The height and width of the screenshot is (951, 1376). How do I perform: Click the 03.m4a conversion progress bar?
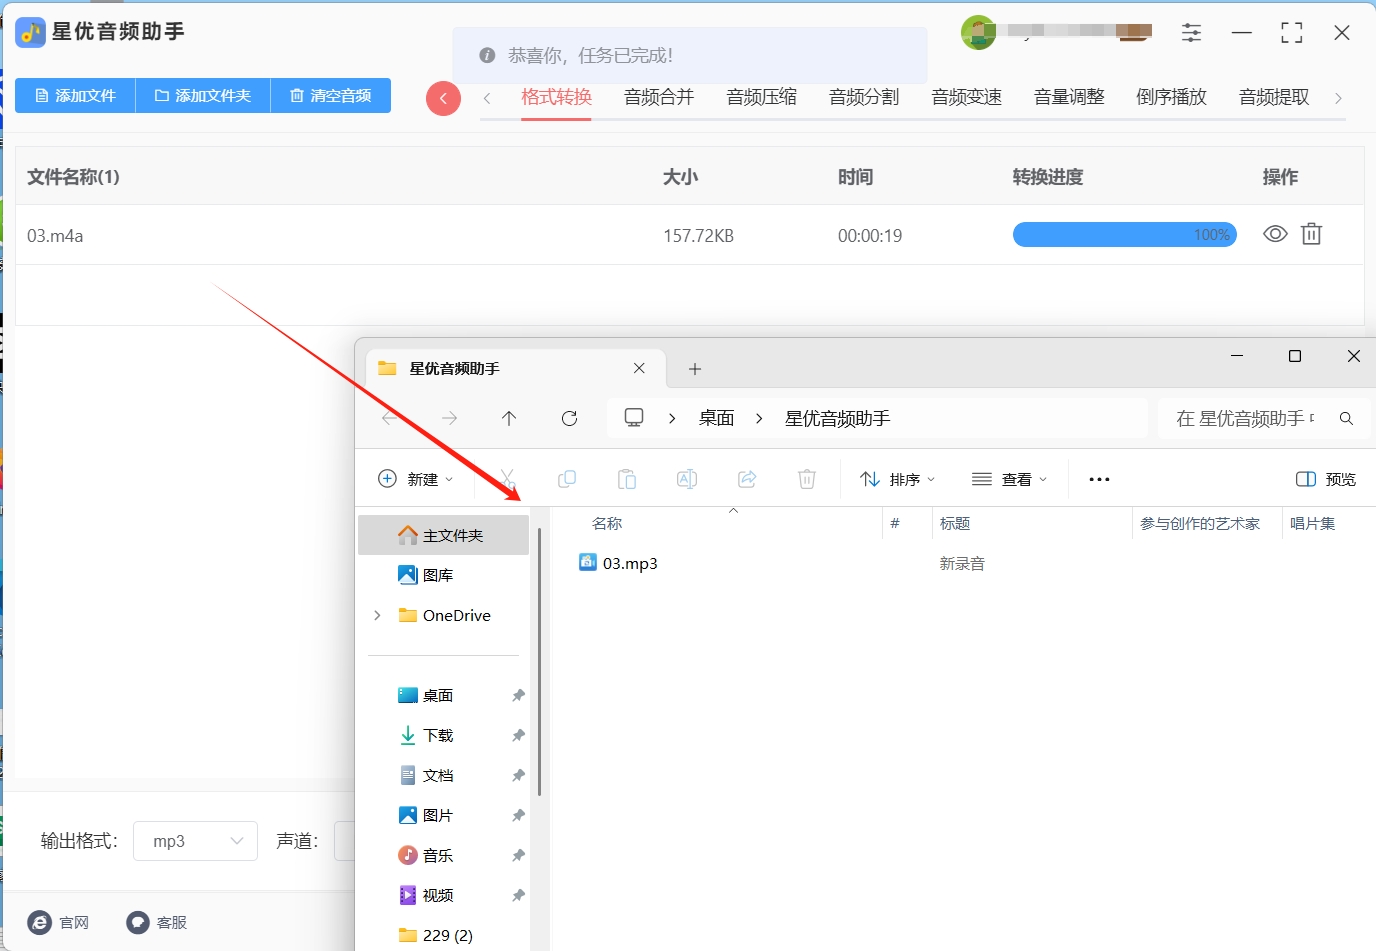point(1125,234)
